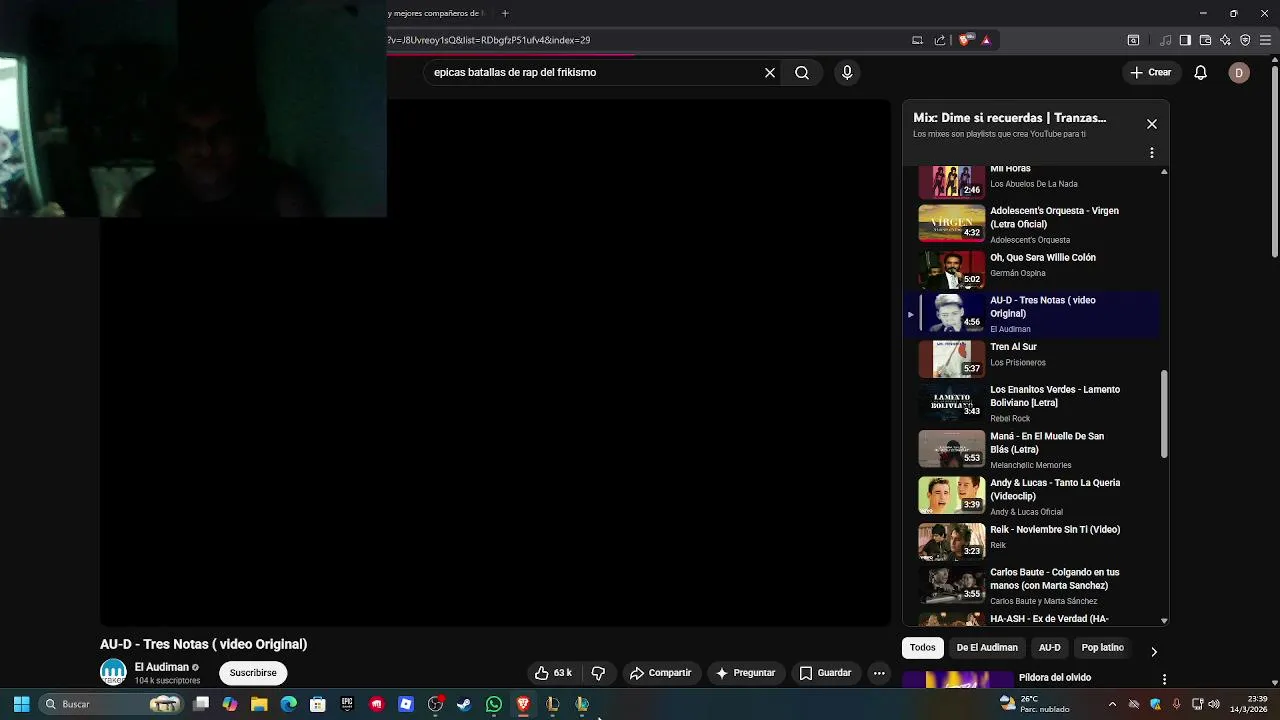This screenshot has height=720, width=1280.
Task: Click the music note playlist icon in toolbar
Action: pos(1166,40)
